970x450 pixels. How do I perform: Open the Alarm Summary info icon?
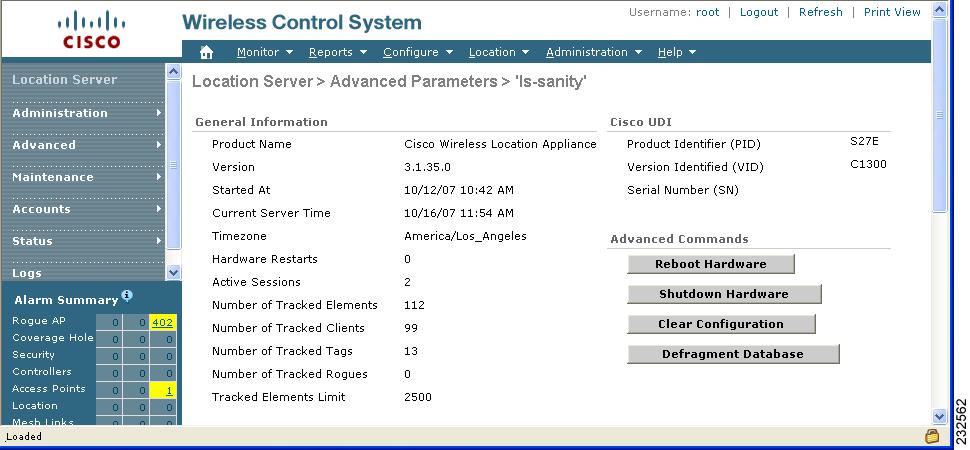(x=127, y=295)
